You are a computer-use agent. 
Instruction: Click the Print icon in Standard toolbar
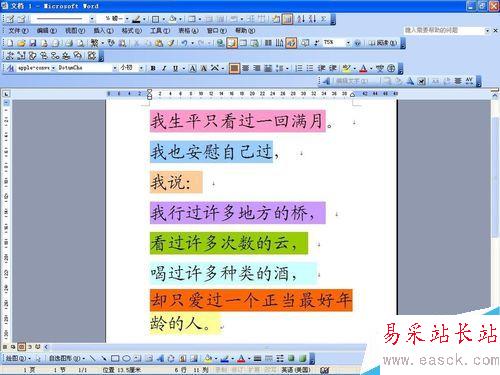(69, 43)
